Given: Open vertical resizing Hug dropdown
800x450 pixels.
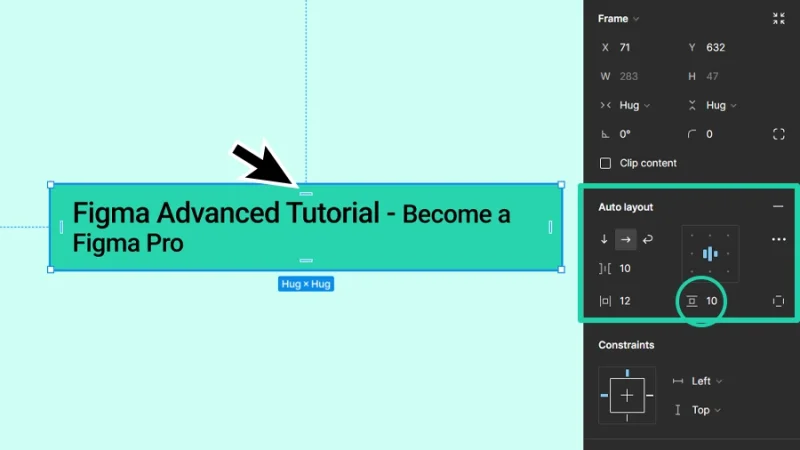Looking at the screenshot, I should pos(721,105).
